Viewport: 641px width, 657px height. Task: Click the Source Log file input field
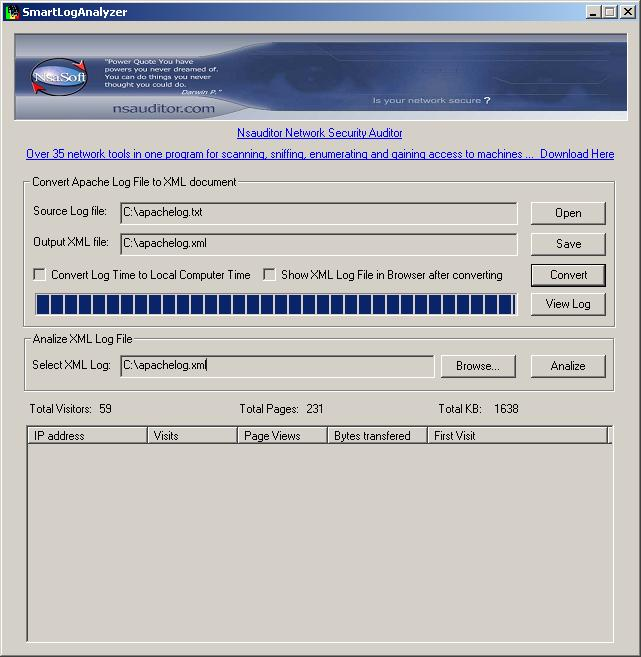click(x=318, y=213)
